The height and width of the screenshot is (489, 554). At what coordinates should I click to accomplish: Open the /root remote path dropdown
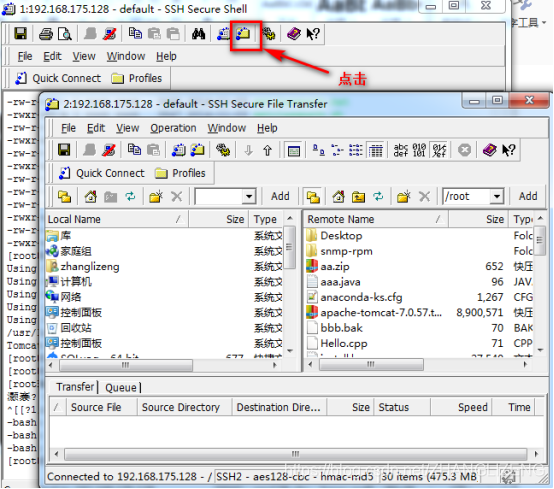497,196
